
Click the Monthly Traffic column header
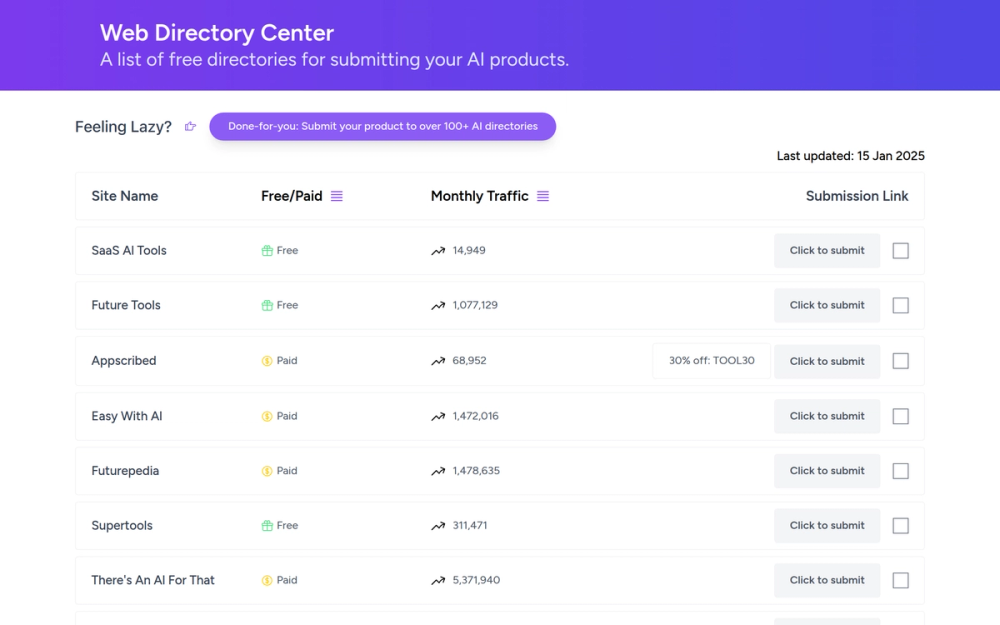[x=480, y=196]
